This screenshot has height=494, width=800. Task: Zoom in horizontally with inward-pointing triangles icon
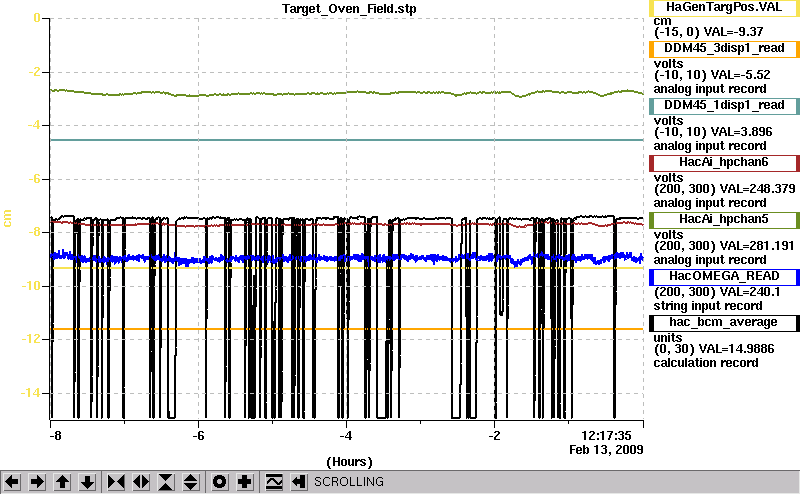116,482
